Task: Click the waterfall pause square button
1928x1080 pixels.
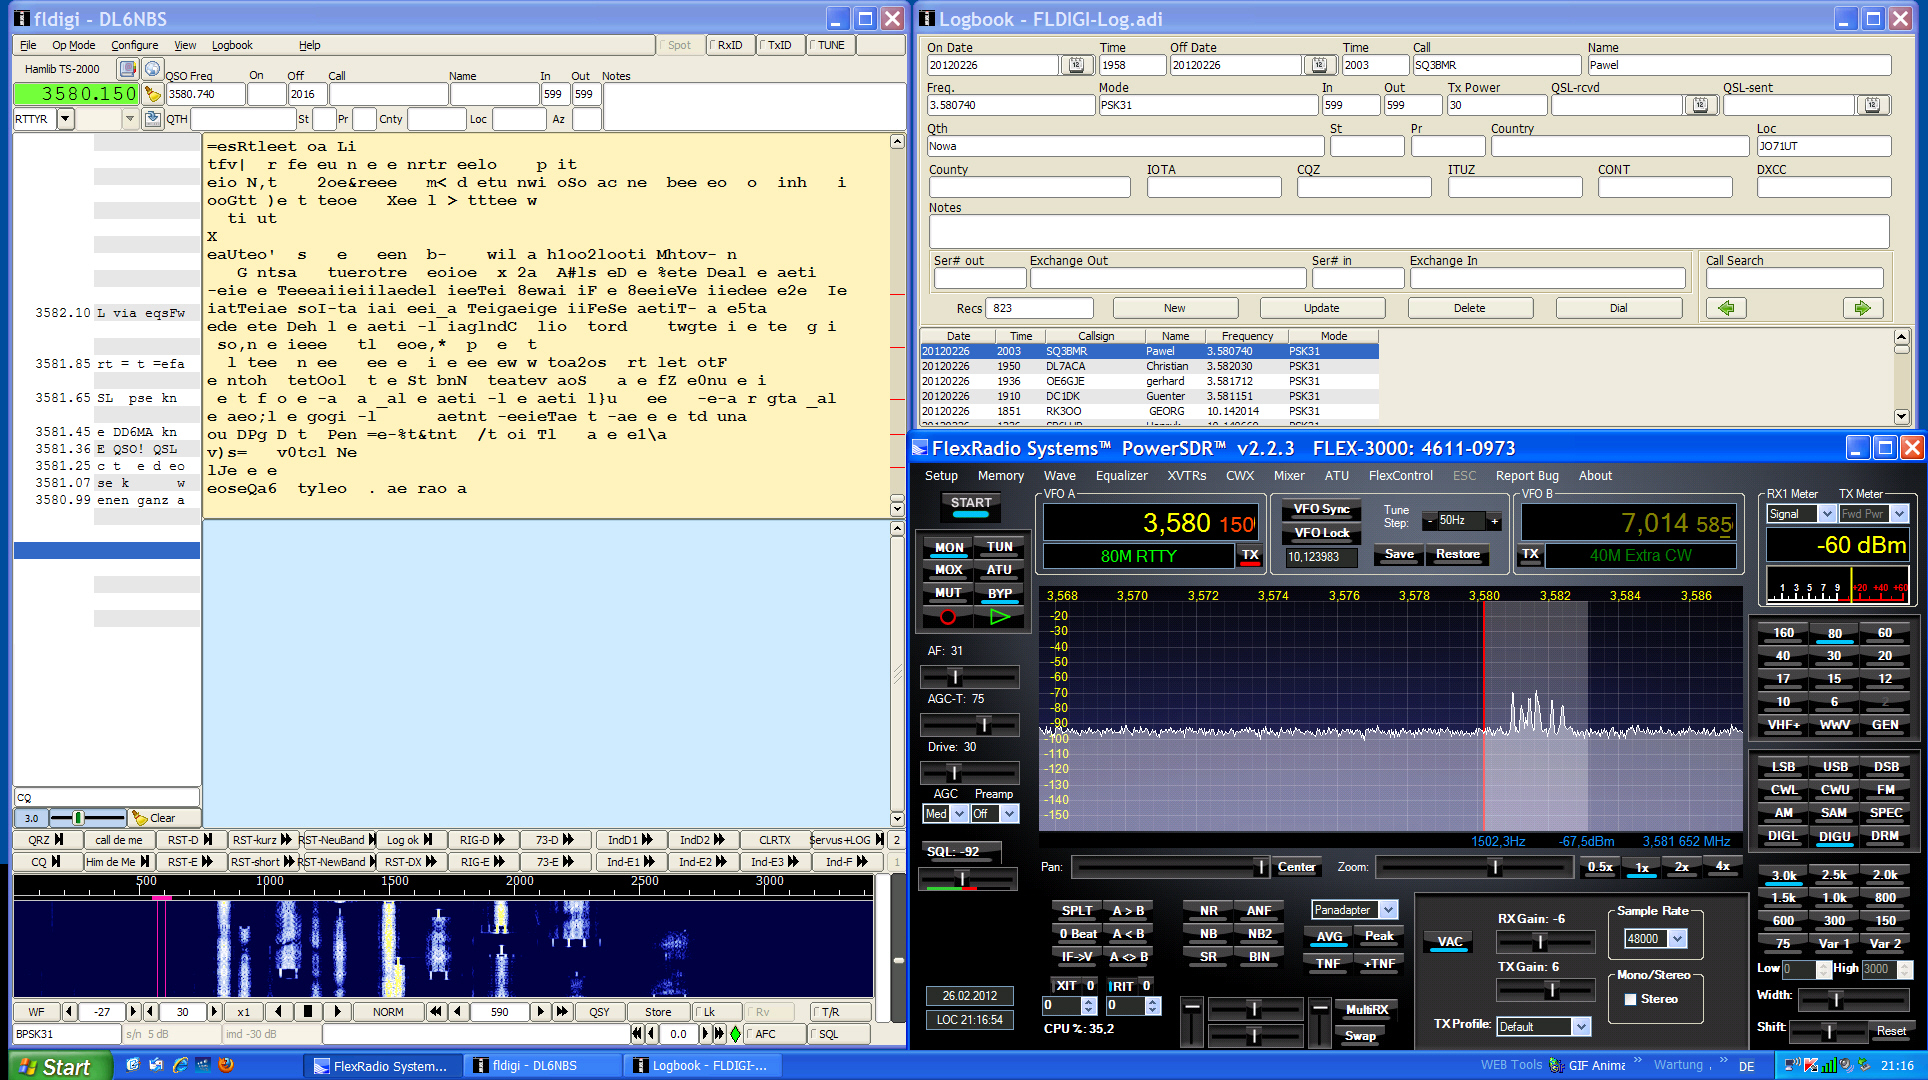Action: click(x=309, y=1012)
